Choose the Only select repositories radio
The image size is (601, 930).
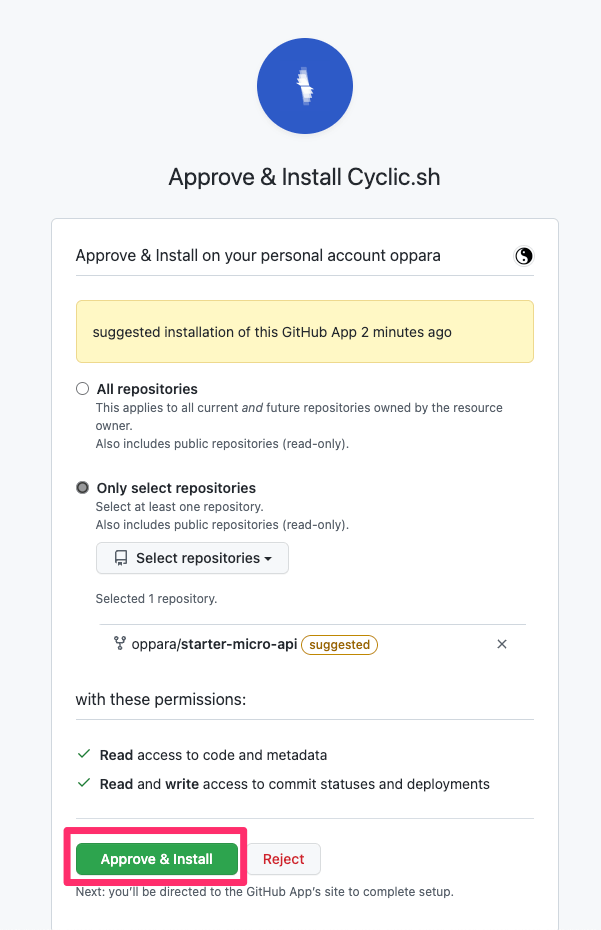click(x=83, y=488)
